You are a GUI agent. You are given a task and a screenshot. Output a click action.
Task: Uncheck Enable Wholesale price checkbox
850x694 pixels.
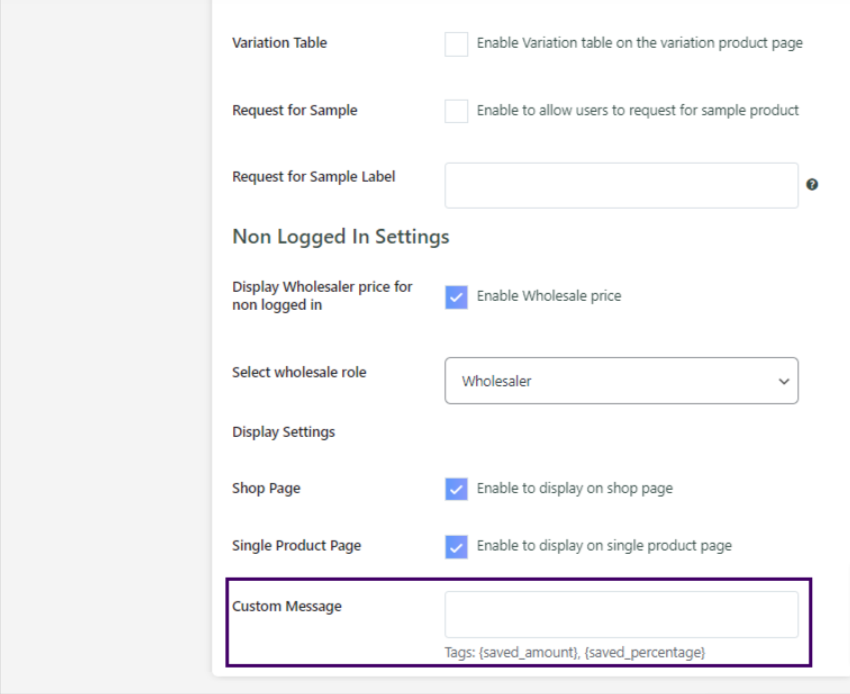456,297
